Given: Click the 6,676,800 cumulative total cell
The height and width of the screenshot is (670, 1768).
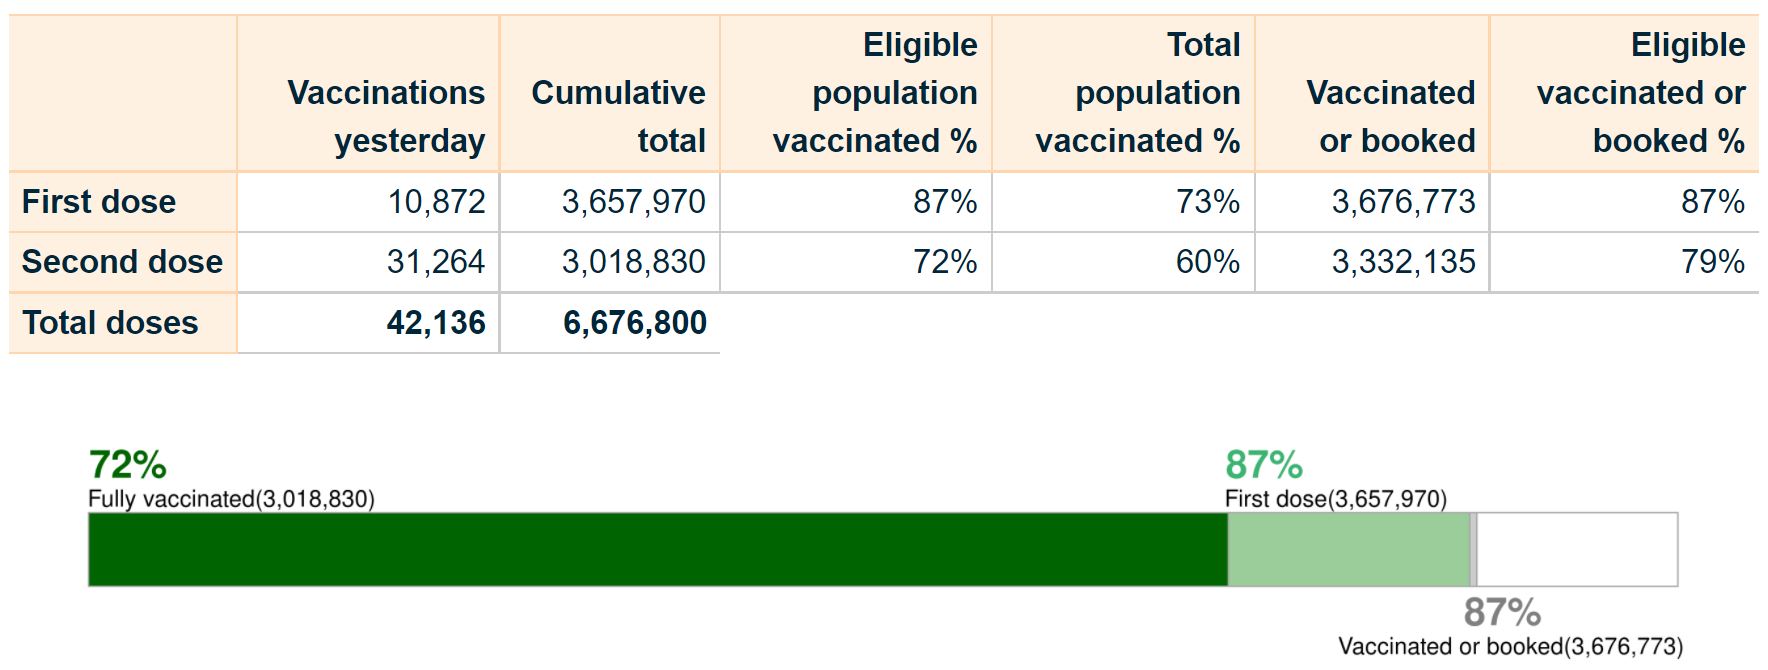Looking at the screenshot, I should click(634, 323).
